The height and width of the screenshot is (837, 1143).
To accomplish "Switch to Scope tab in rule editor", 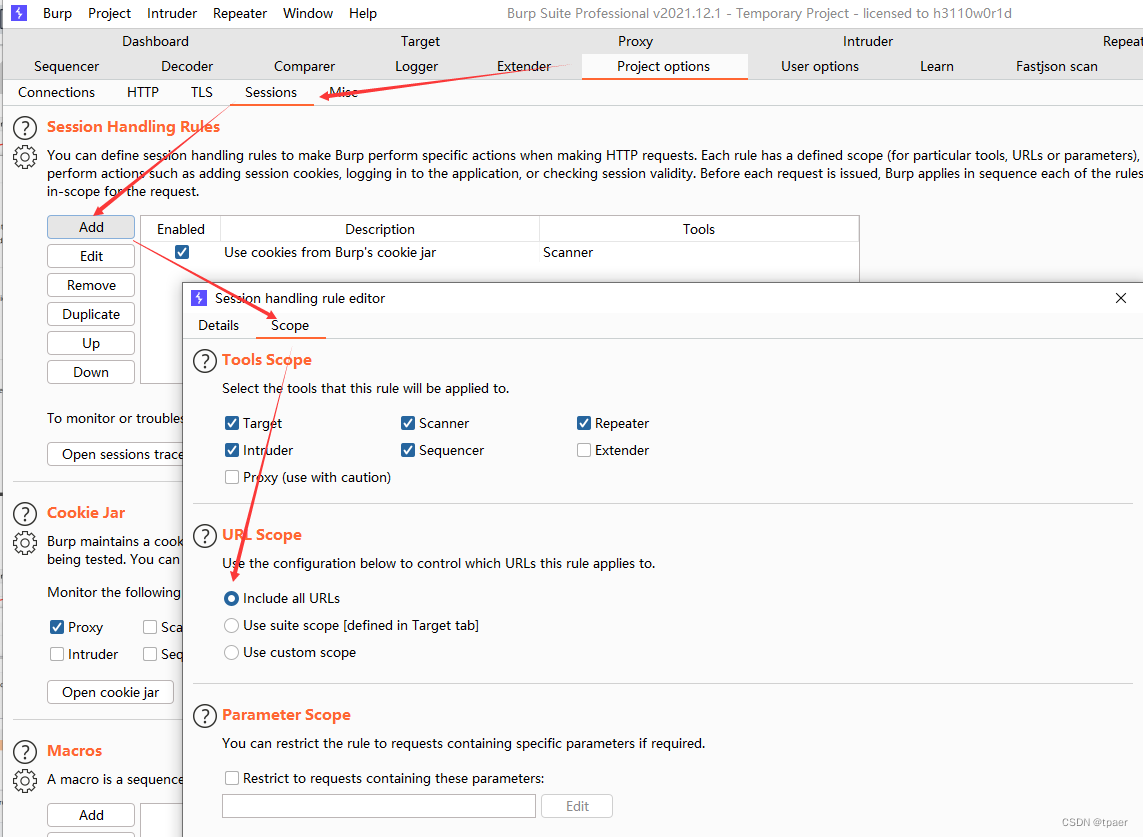I will [x=290, y=325].
